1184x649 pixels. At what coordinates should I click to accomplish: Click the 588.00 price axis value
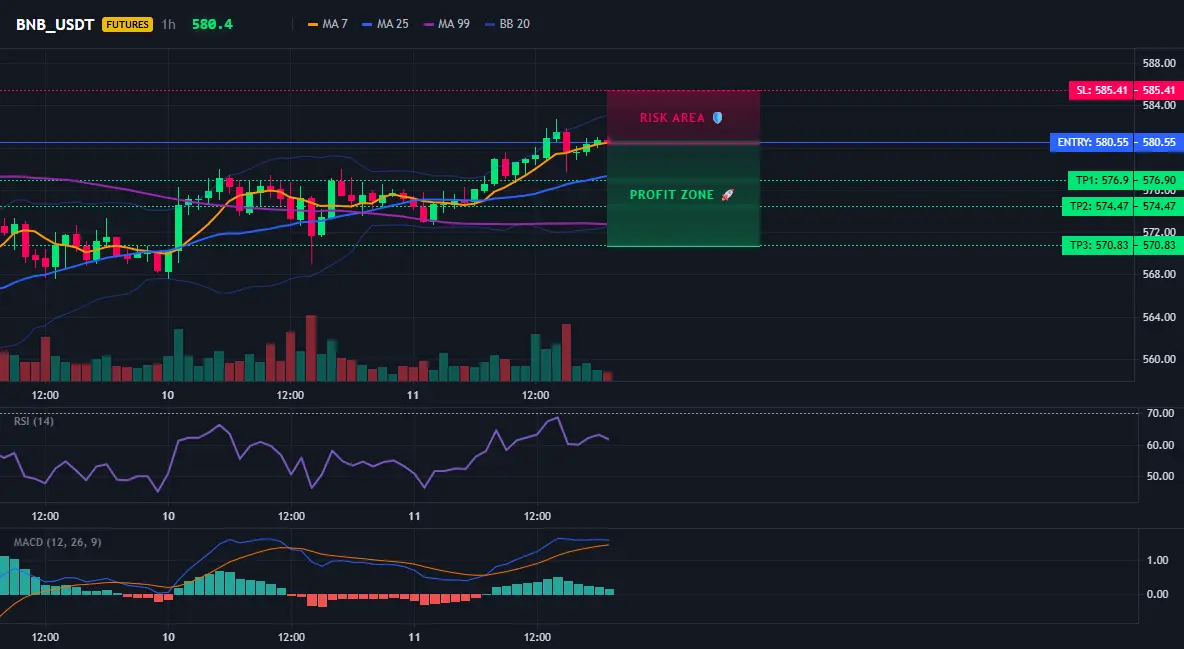1158,63
